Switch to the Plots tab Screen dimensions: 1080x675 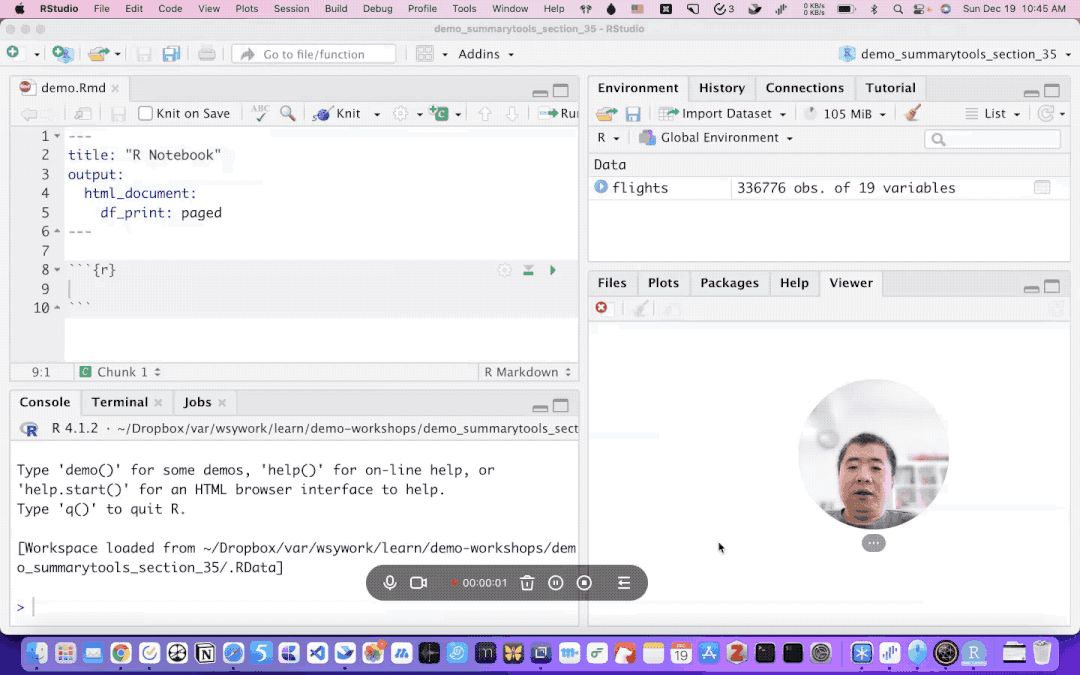click(663, 283)
